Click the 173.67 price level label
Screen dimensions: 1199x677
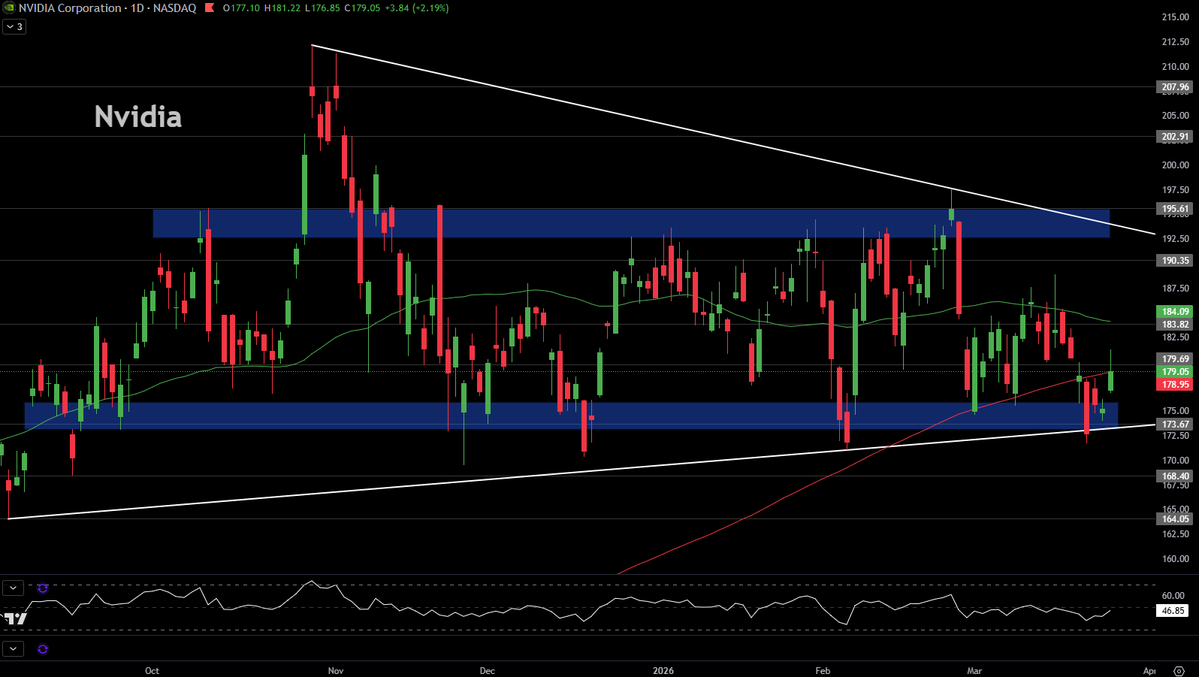(1175, 424)
